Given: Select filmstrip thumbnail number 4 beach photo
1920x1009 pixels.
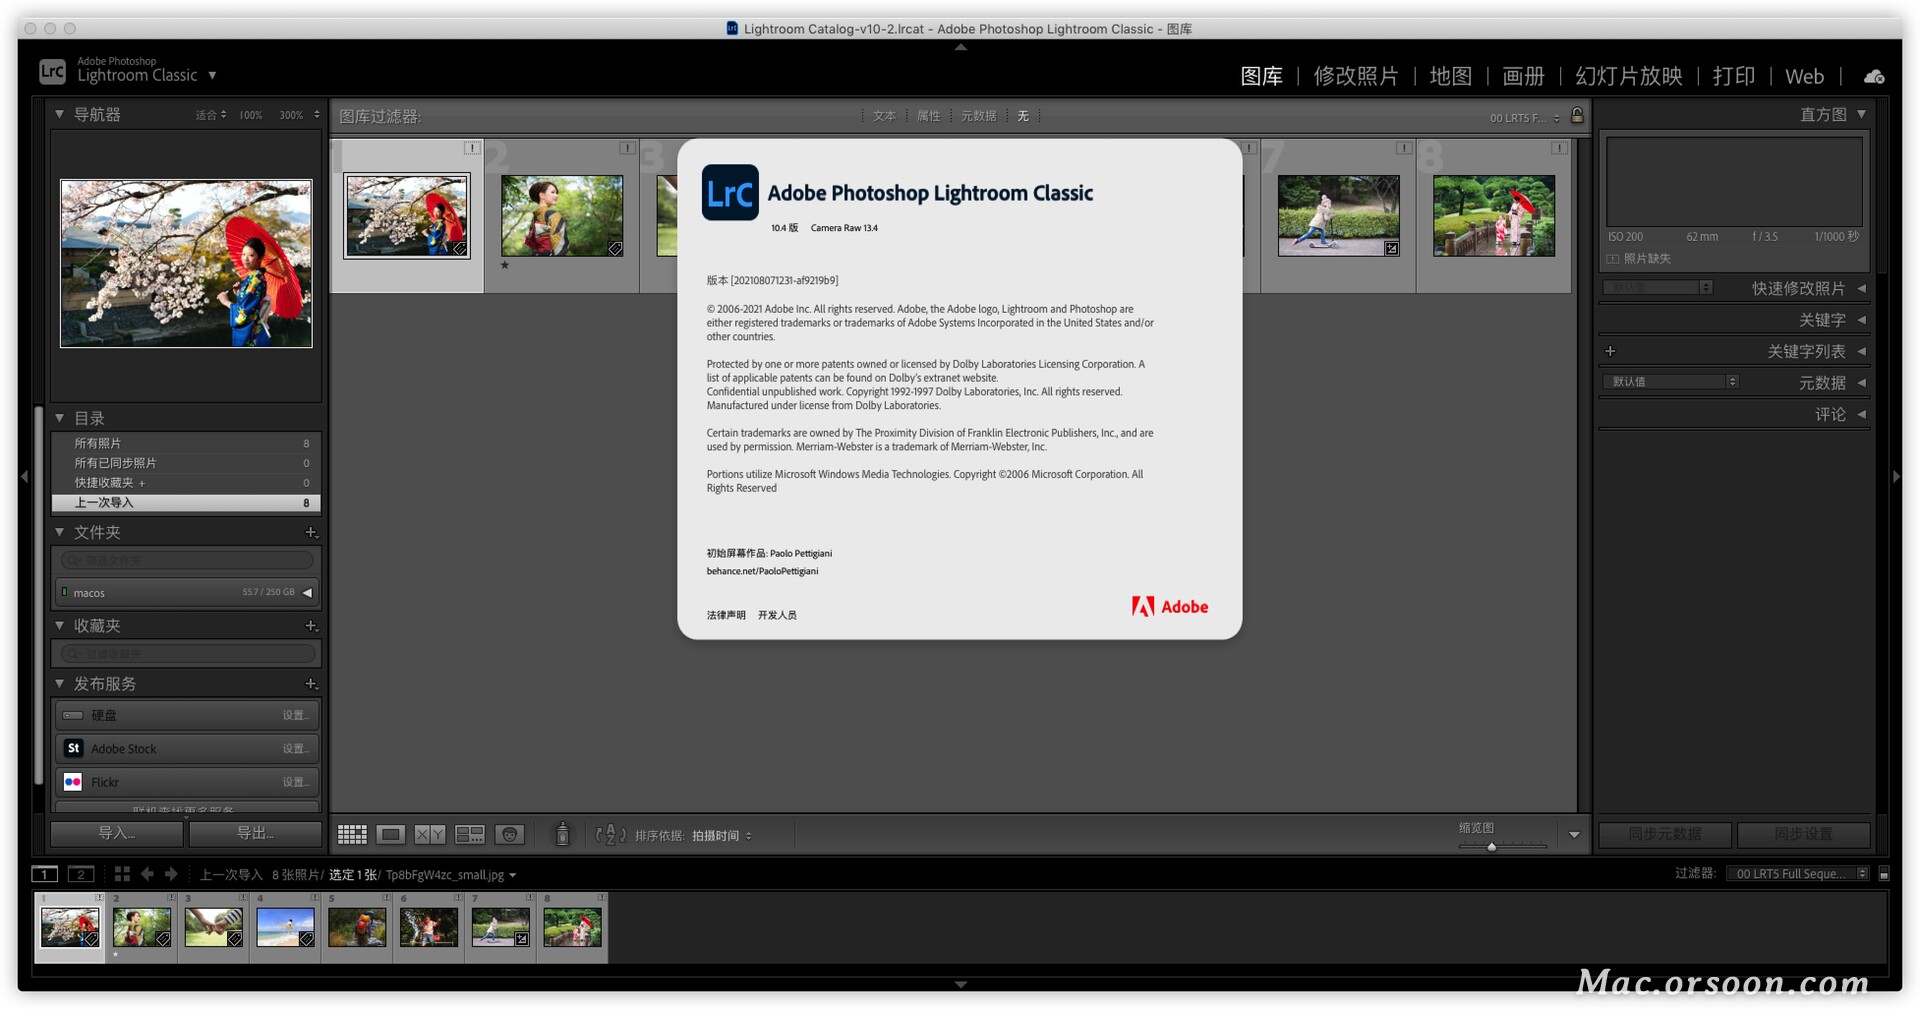Looking at the screenshot, I should [285, 927].
